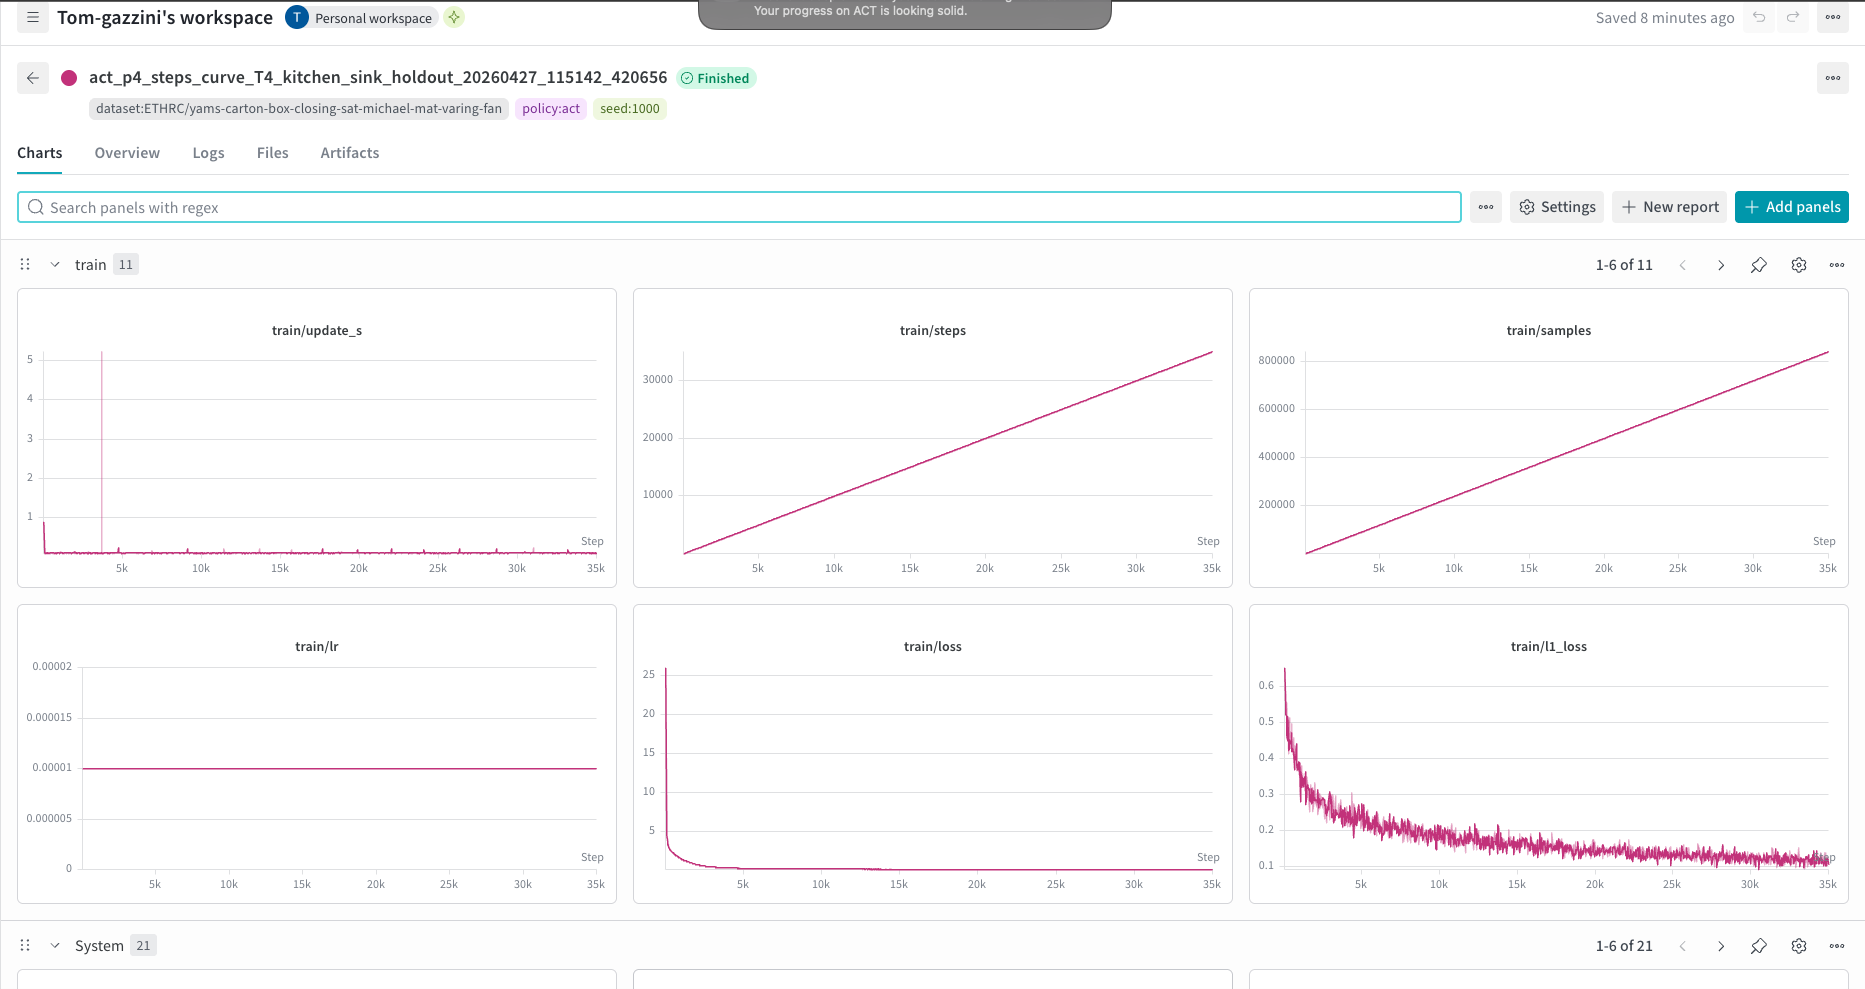Click the Add panels button
The image size is (1865, 989).
click(1792, 207)
